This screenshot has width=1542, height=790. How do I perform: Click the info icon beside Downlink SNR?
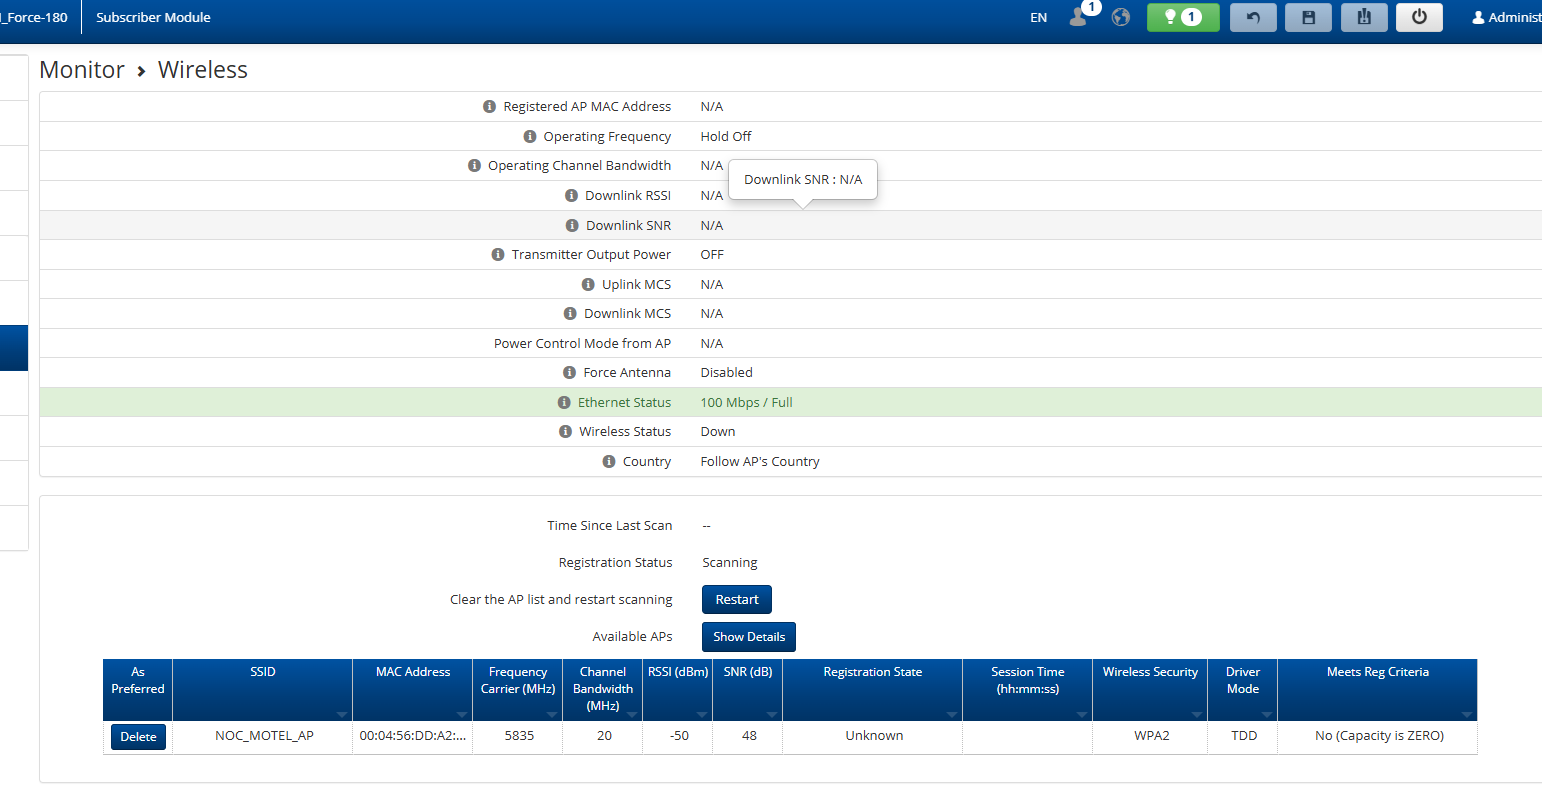(572, 226)
